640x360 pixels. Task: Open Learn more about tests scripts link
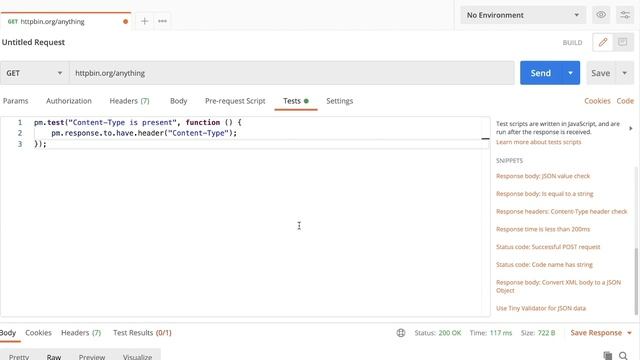point(538,142)
